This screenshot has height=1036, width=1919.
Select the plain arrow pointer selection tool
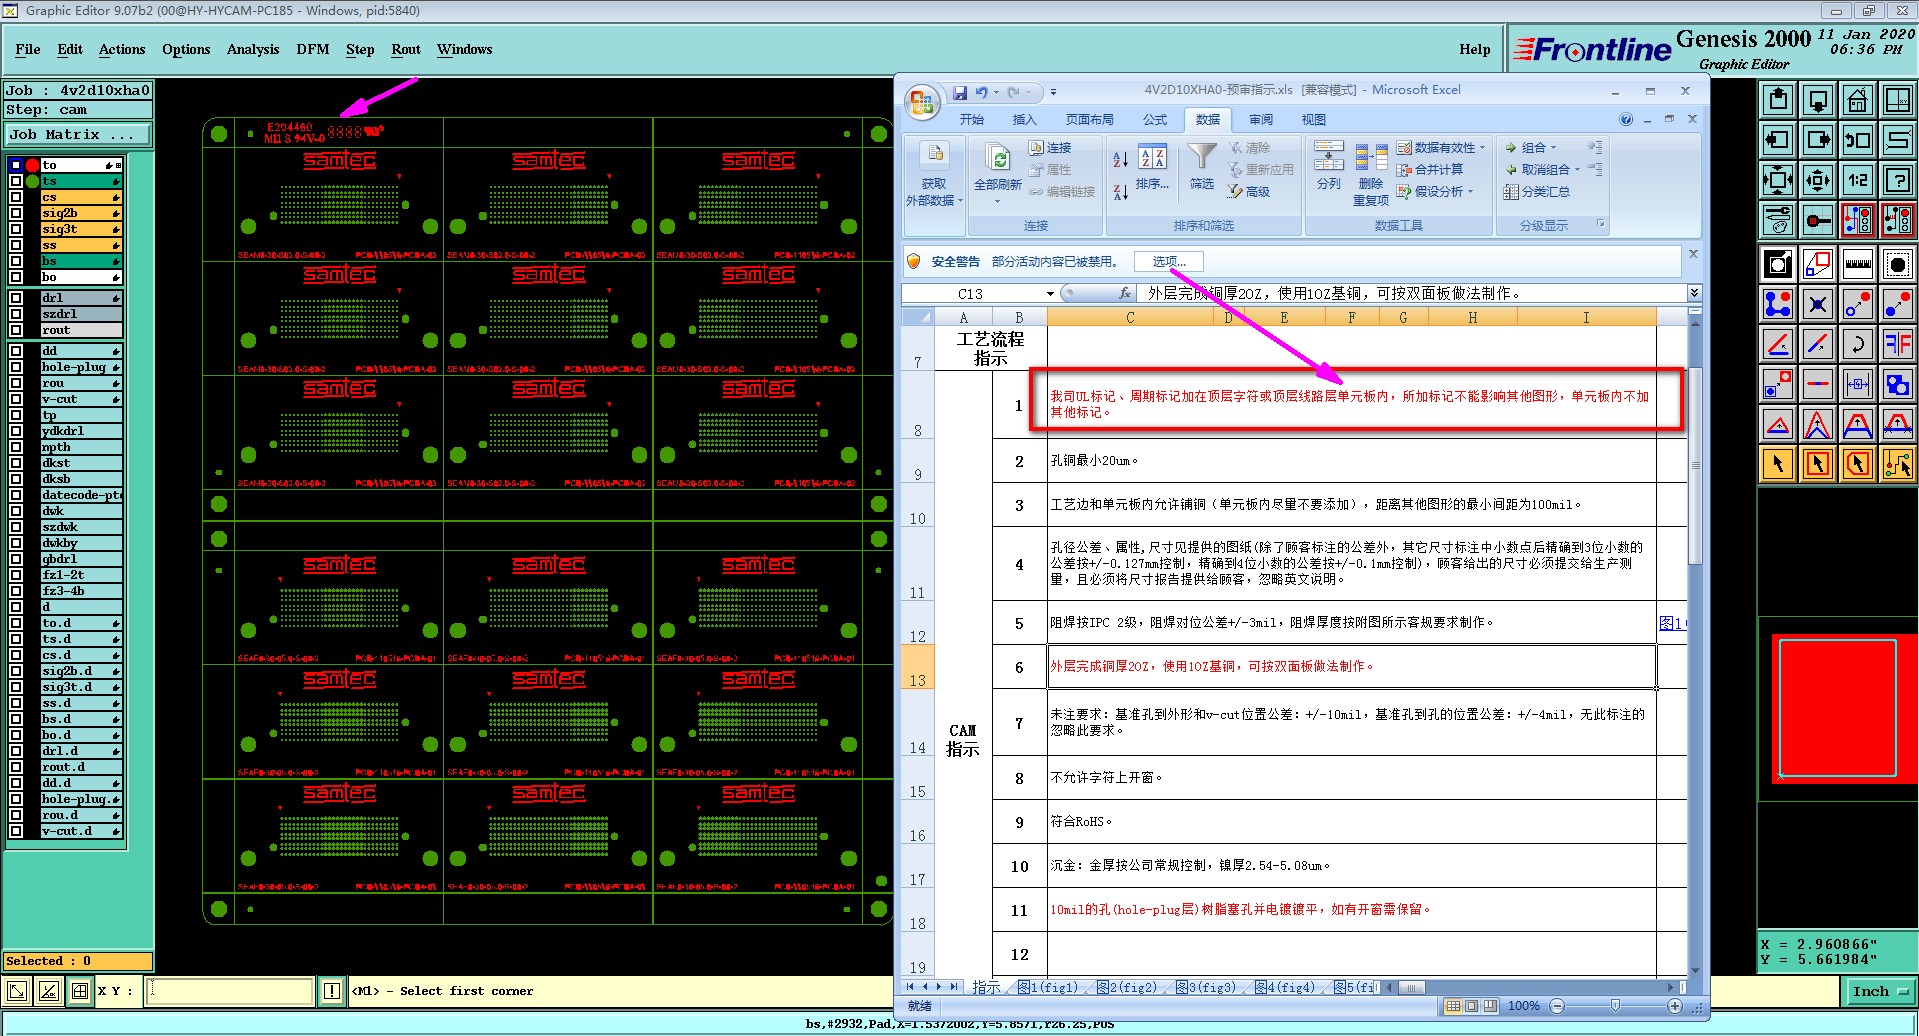pos(1778,464)
